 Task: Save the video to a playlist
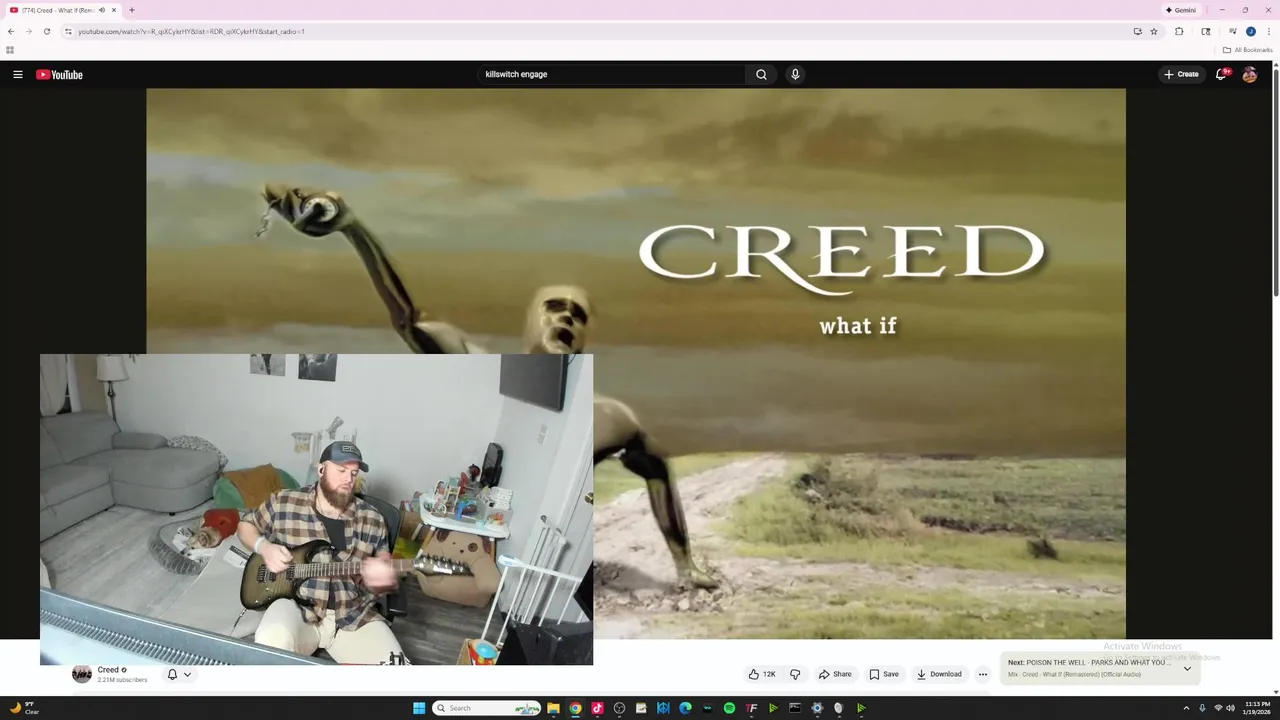pyautogui.click(x=884, y=674)
